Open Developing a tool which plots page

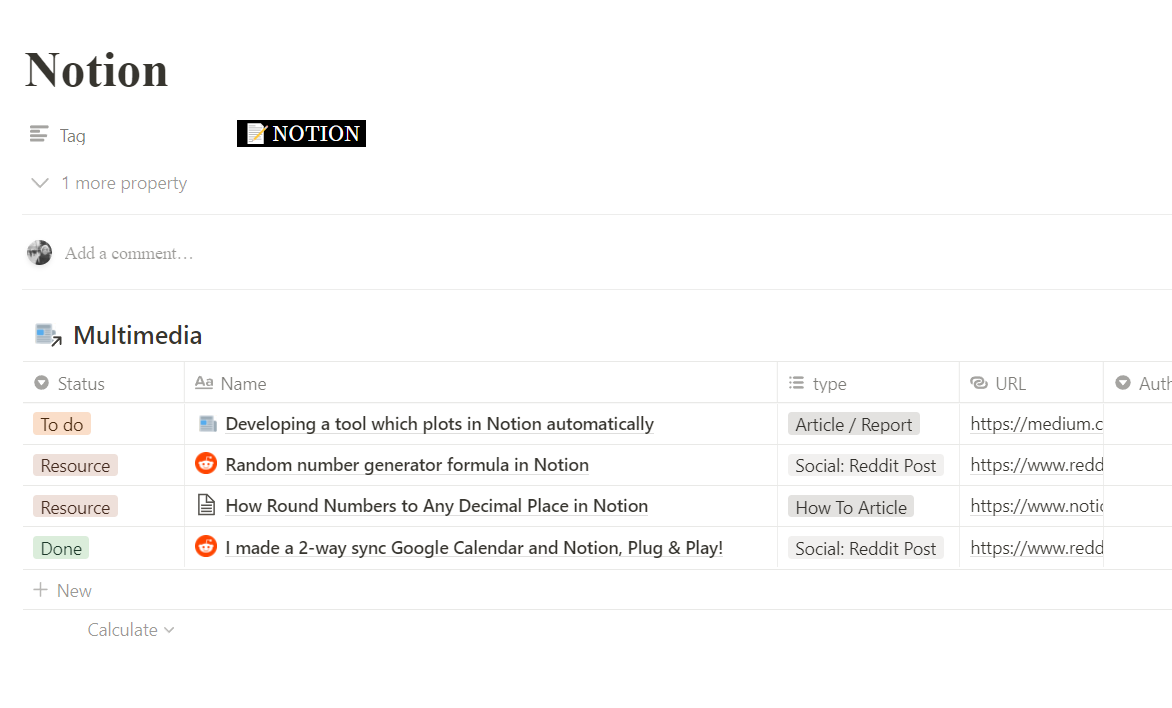(x=440, y=424)
